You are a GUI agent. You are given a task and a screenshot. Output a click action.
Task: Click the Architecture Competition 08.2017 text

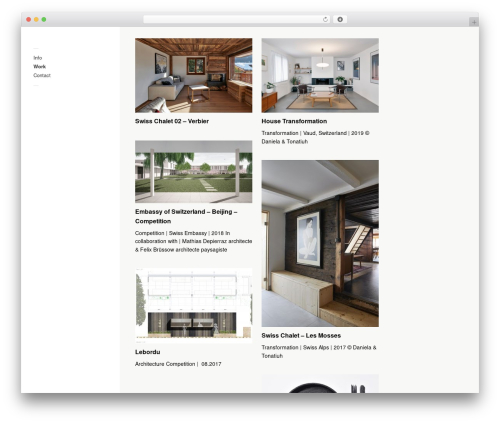178,364
